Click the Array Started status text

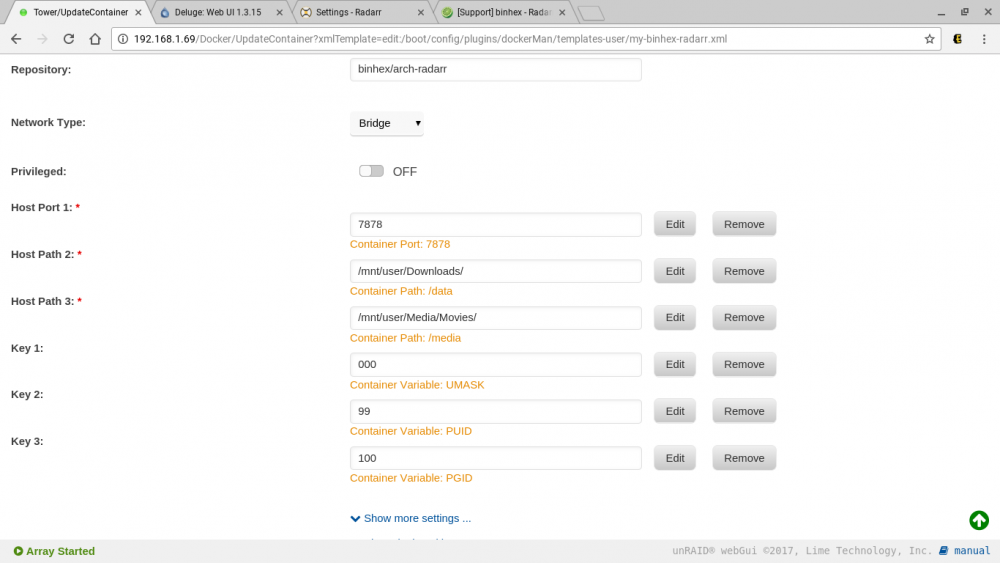tap(61, 551)
